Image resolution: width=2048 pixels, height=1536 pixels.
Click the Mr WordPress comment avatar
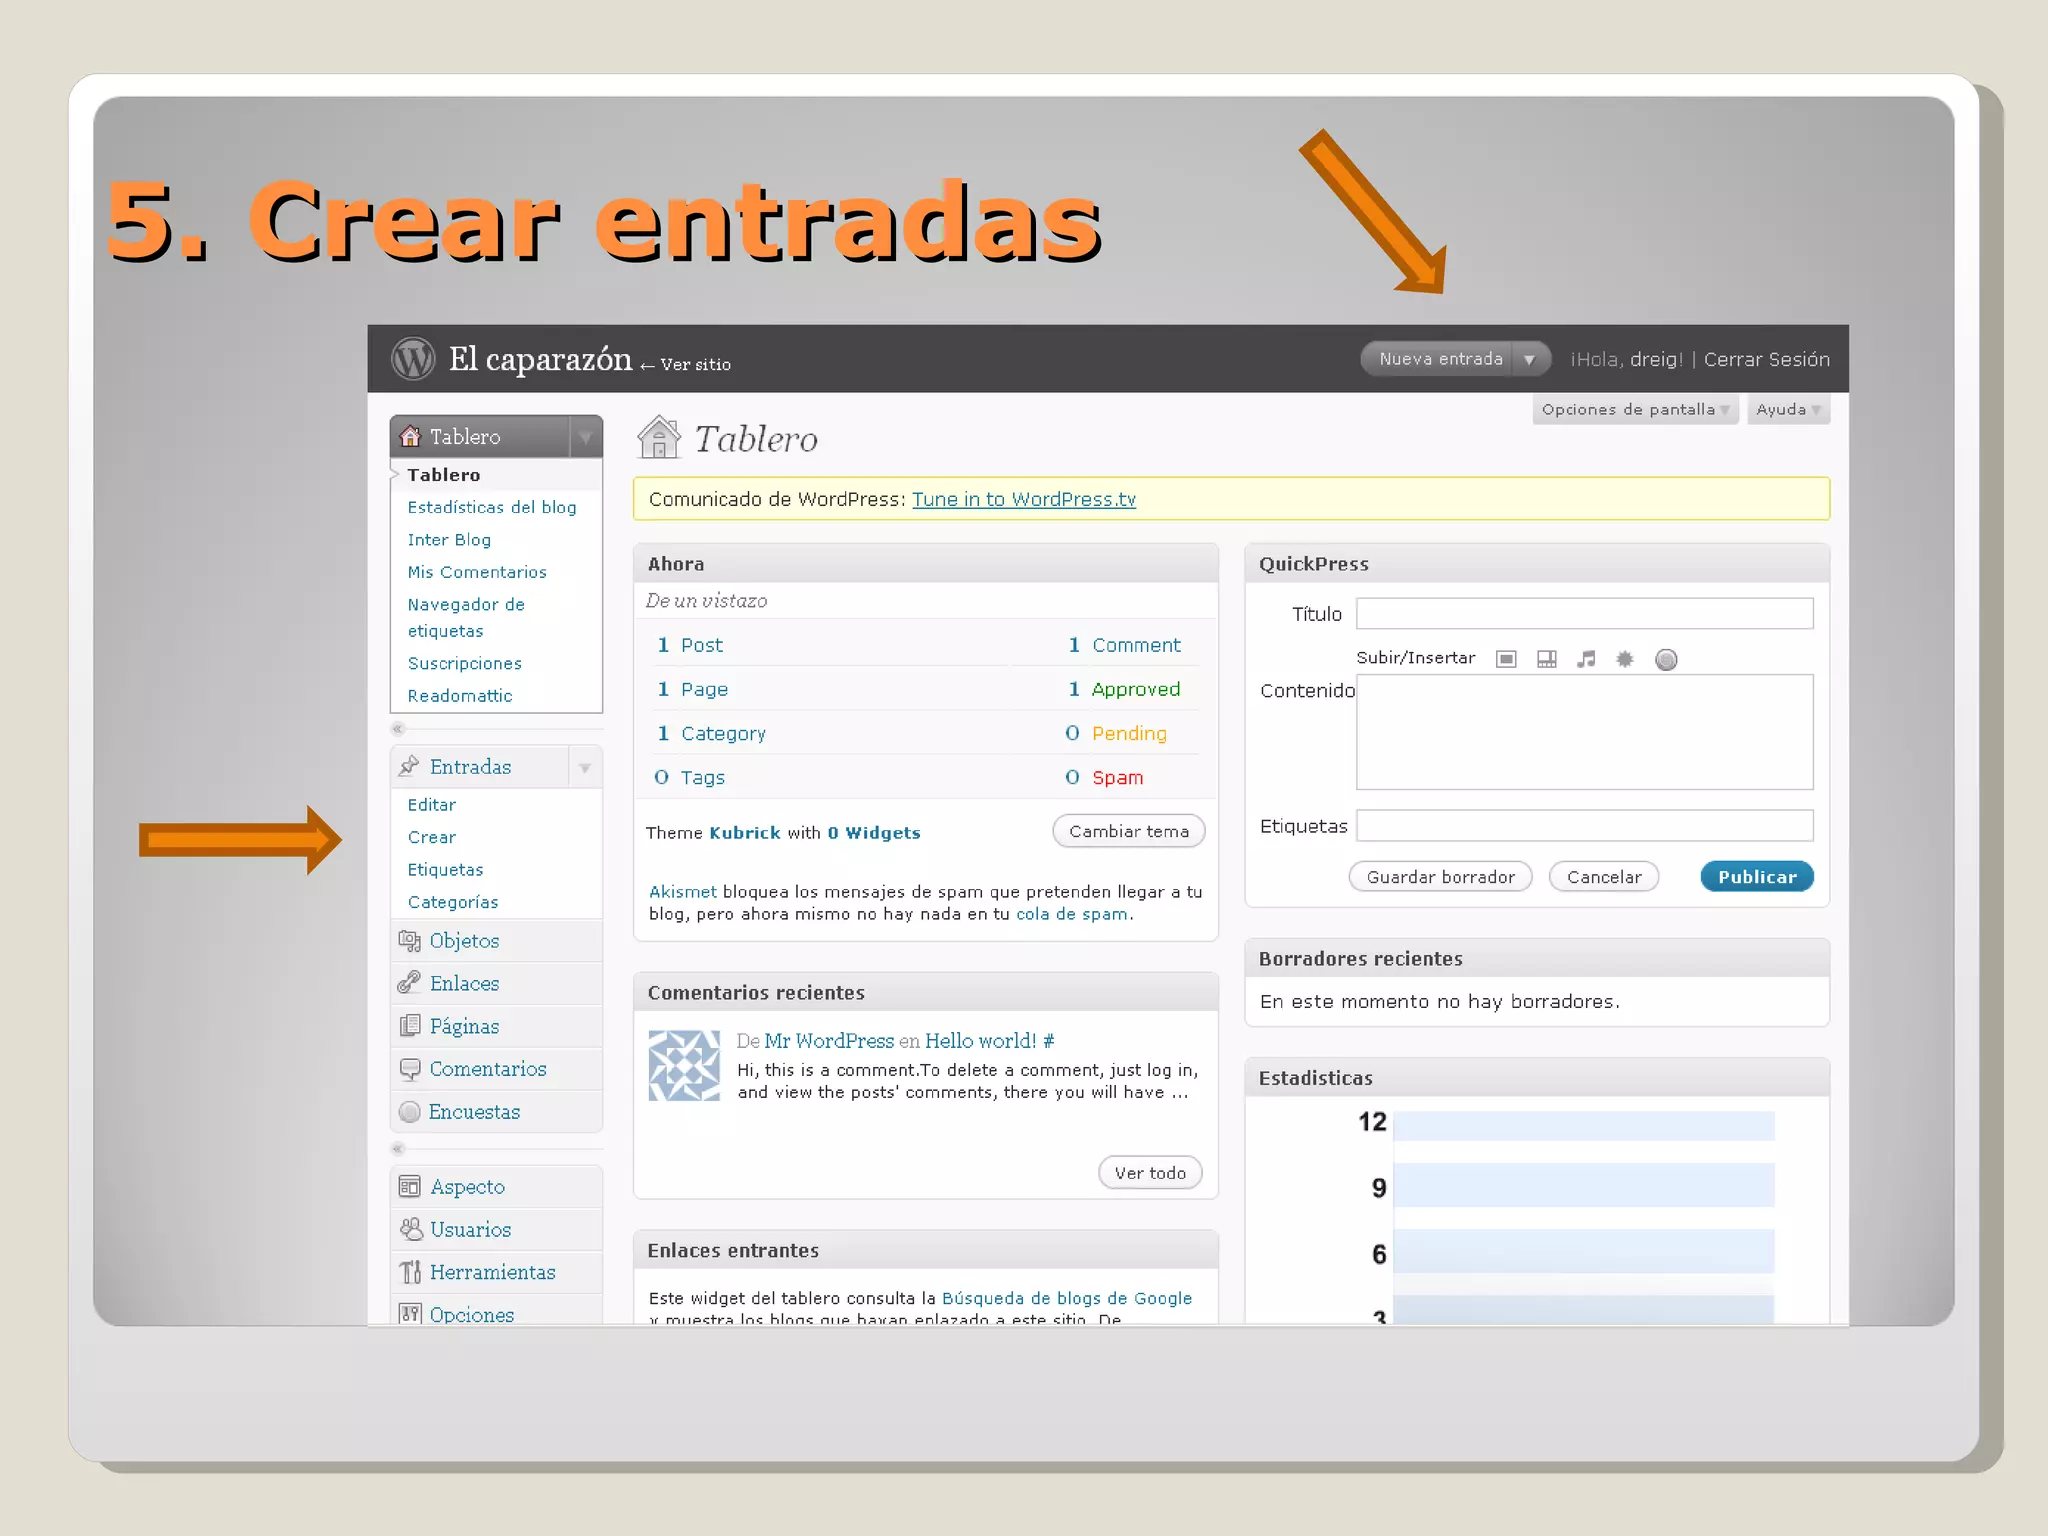pyautogui.click(x=684, y=1065)
